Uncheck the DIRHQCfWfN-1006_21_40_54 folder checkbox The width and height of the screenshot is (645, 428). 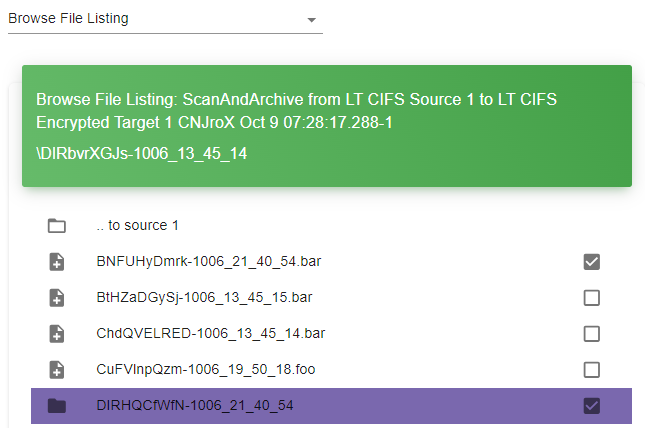click(592, 406)
